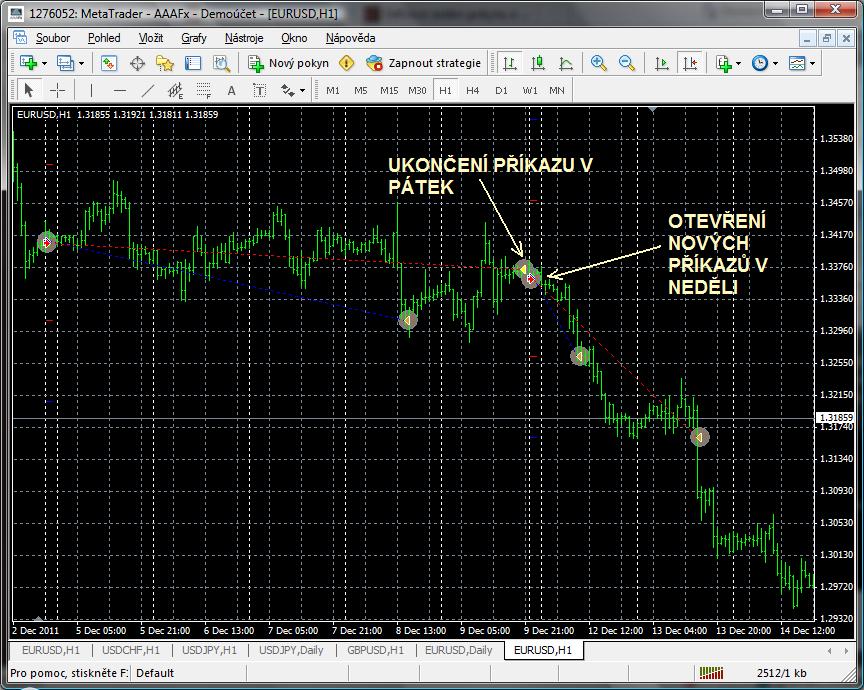Switch to the USDJPY,Daily chart tab
The height and width of the screenshot is (690, 864).
[291, 650]
